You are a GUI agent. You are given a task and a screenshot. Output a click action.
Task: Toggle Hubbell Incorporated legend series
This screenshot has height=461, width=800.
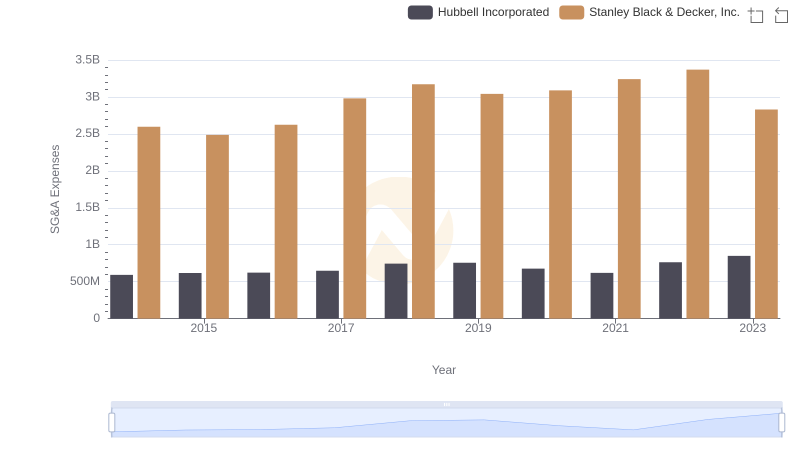(x=479, y=12)
